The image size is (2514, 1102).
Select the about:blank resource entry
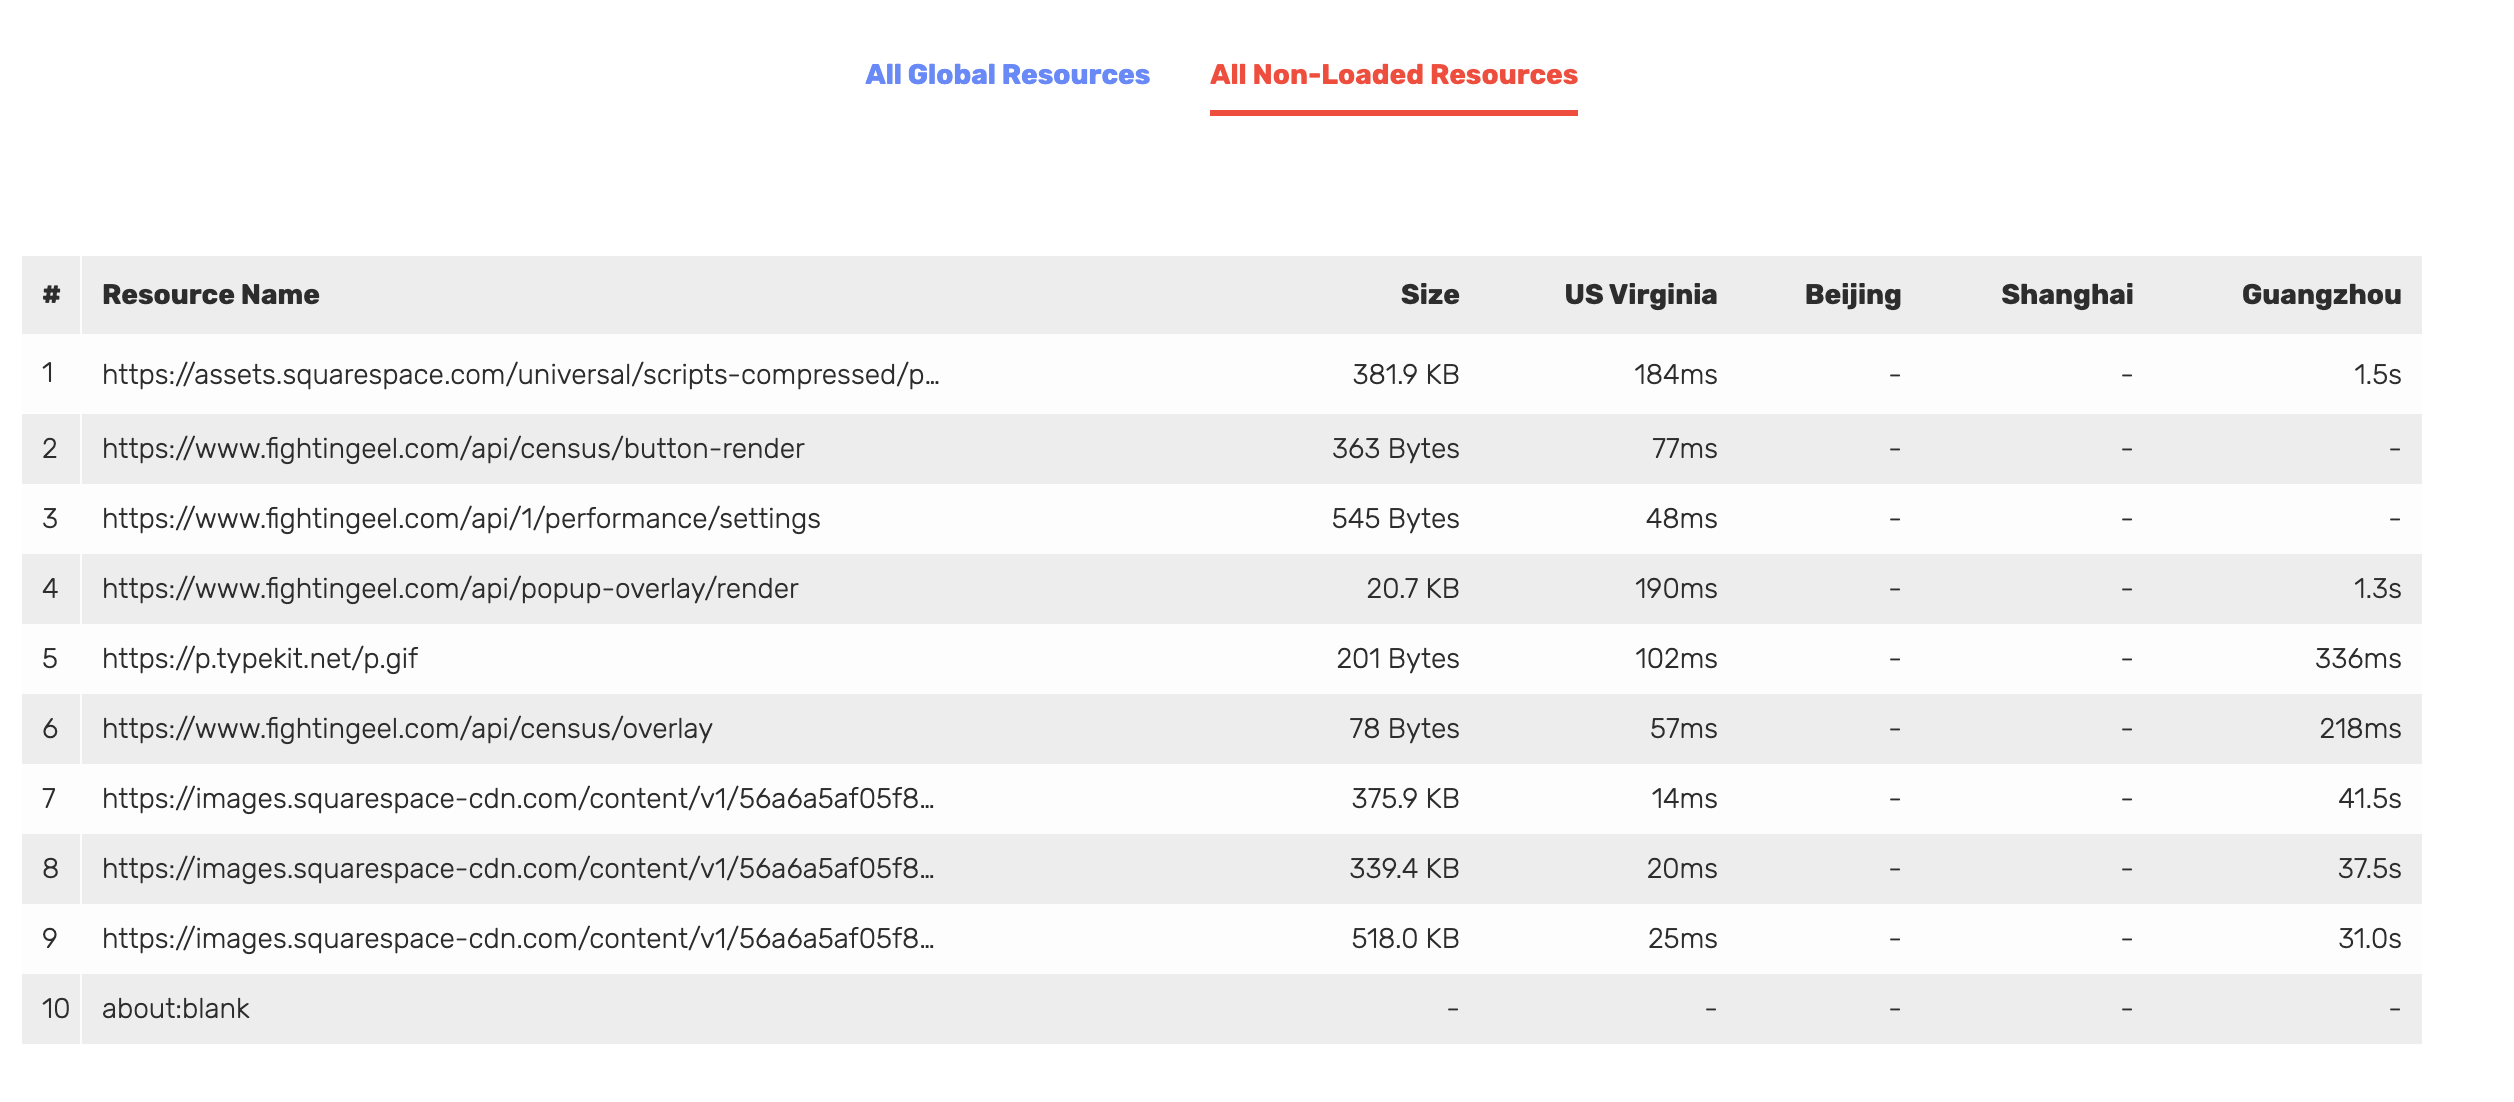pyautogui.click(x=176, y=1009)
